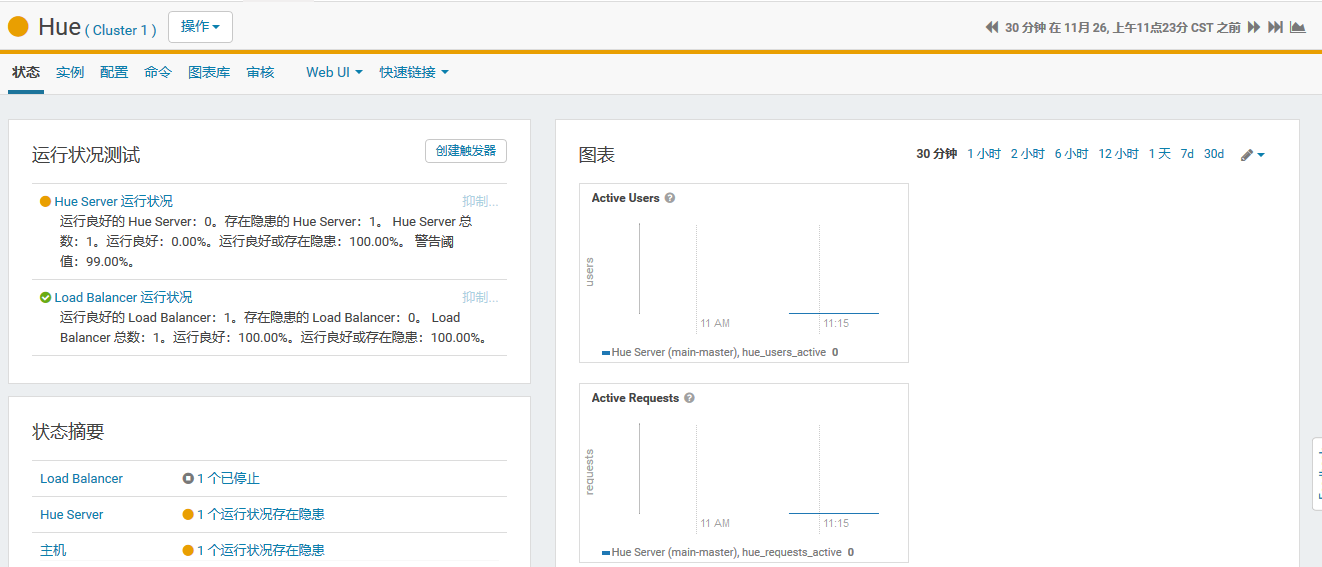Click orange dot in 主机 summary row

tap(188, 550)
